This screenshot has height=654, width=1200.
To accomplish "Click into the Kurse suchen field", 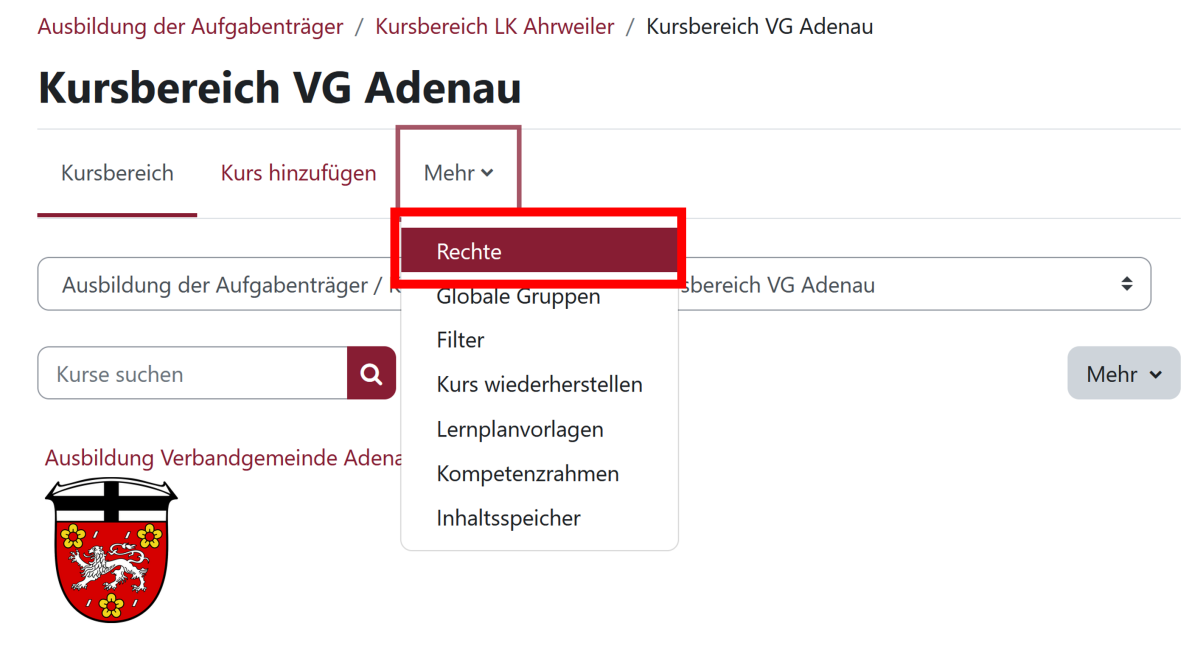I will click(x=192, y=374).
